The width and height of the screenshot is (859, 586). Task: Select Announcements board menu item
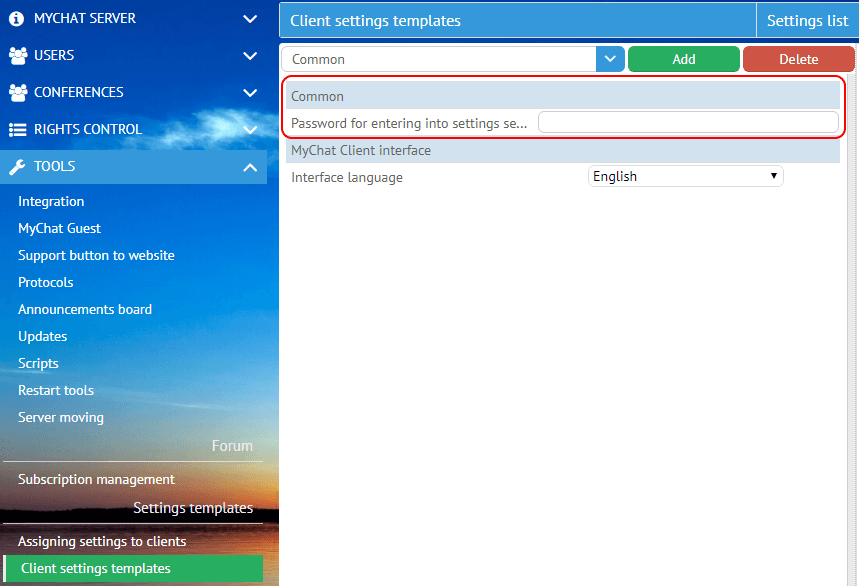pyautogui.click(x=85, y=309)
